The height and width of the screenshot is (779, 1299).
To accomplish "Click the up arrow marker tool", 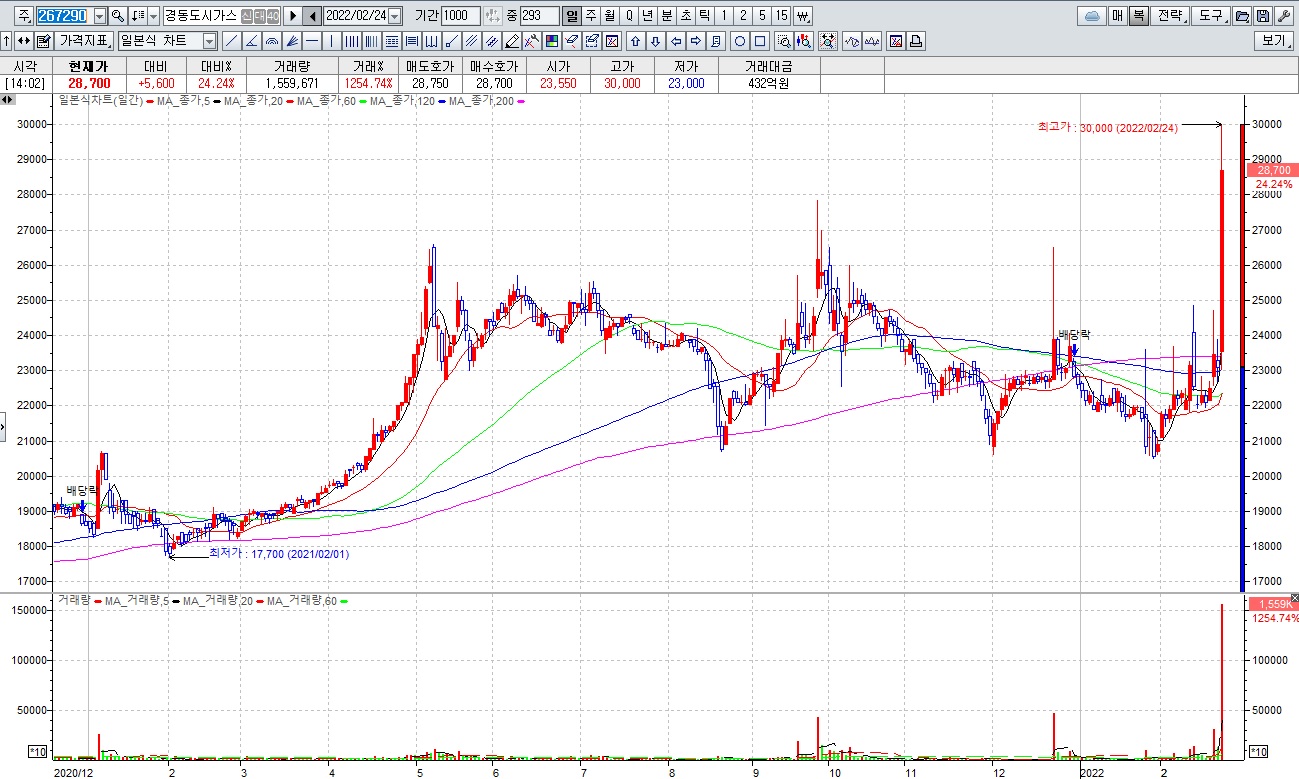I will click(635, 41).
